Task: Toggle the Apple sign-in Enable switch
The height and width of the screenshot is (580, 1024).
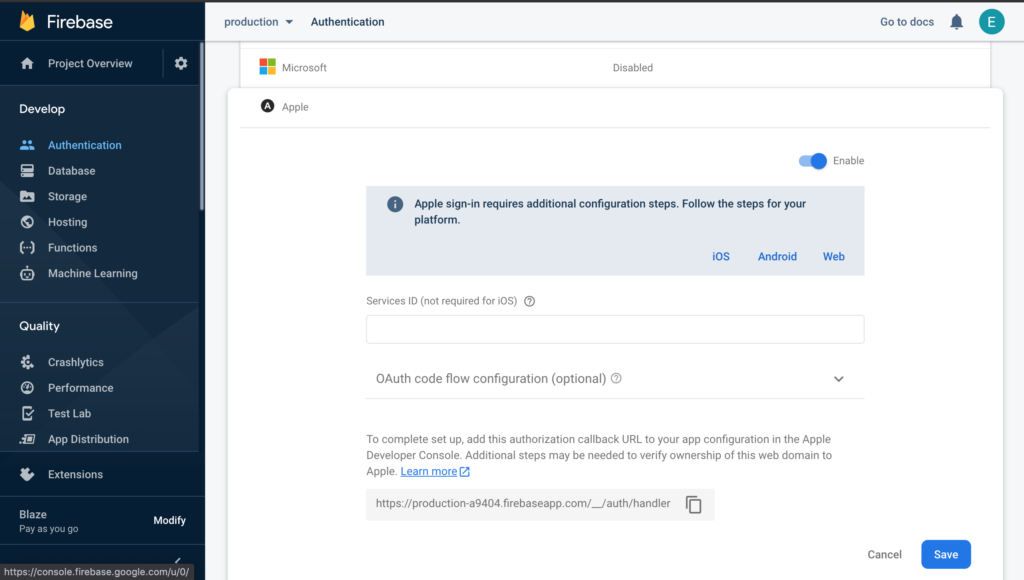Action: pos(813,161)
